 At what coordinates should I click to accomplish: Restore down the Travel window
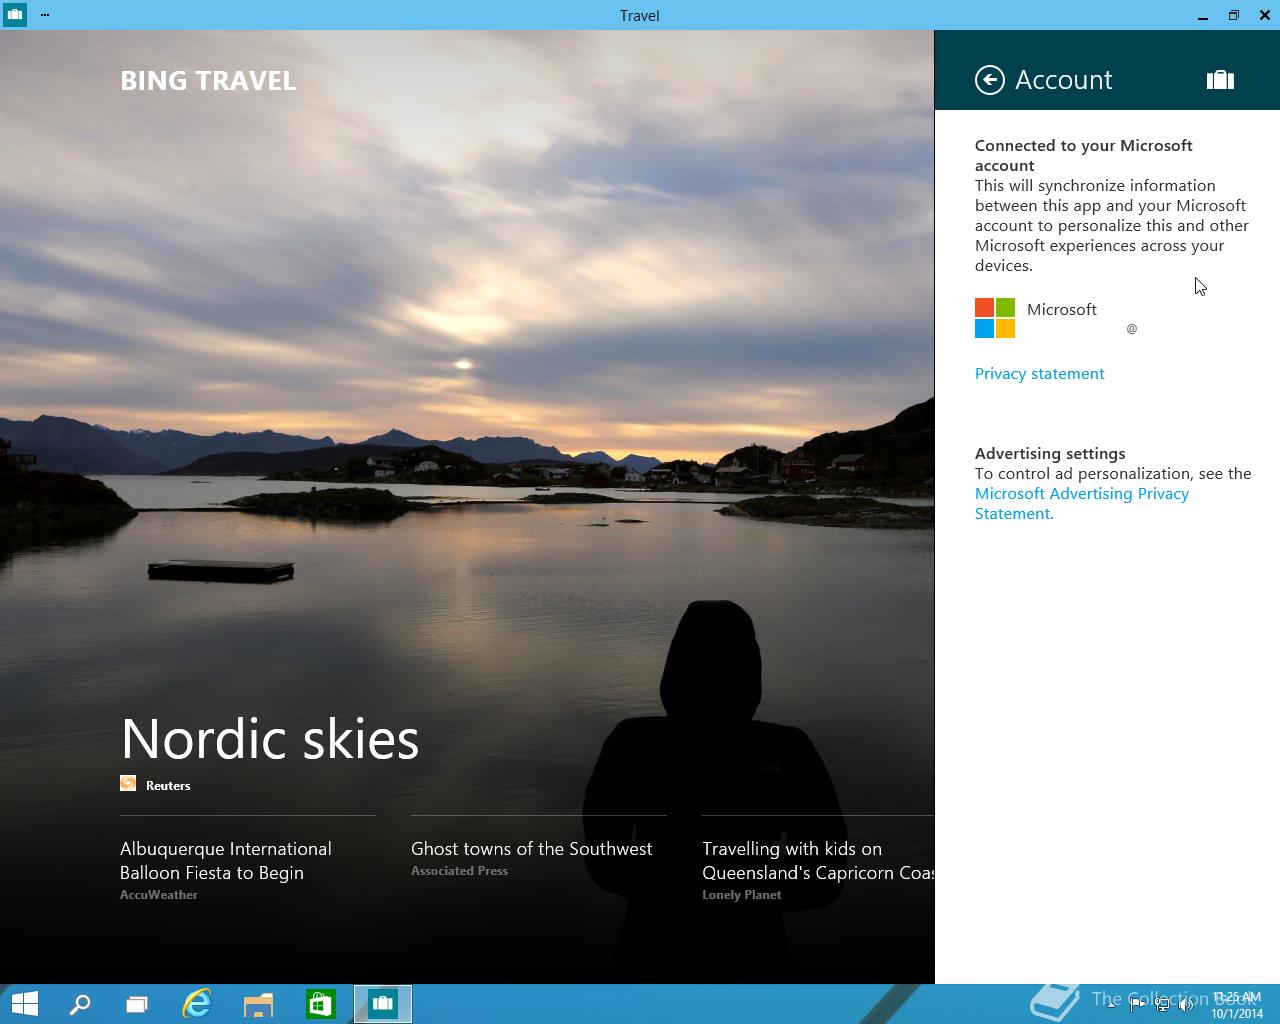tap(1233, 15)
